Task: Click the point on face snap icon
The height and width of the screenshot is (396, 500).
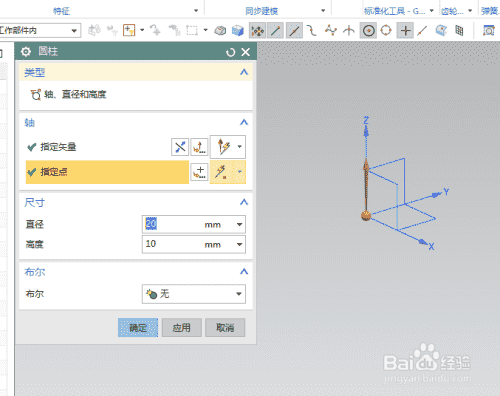Action: coord(441,31)
